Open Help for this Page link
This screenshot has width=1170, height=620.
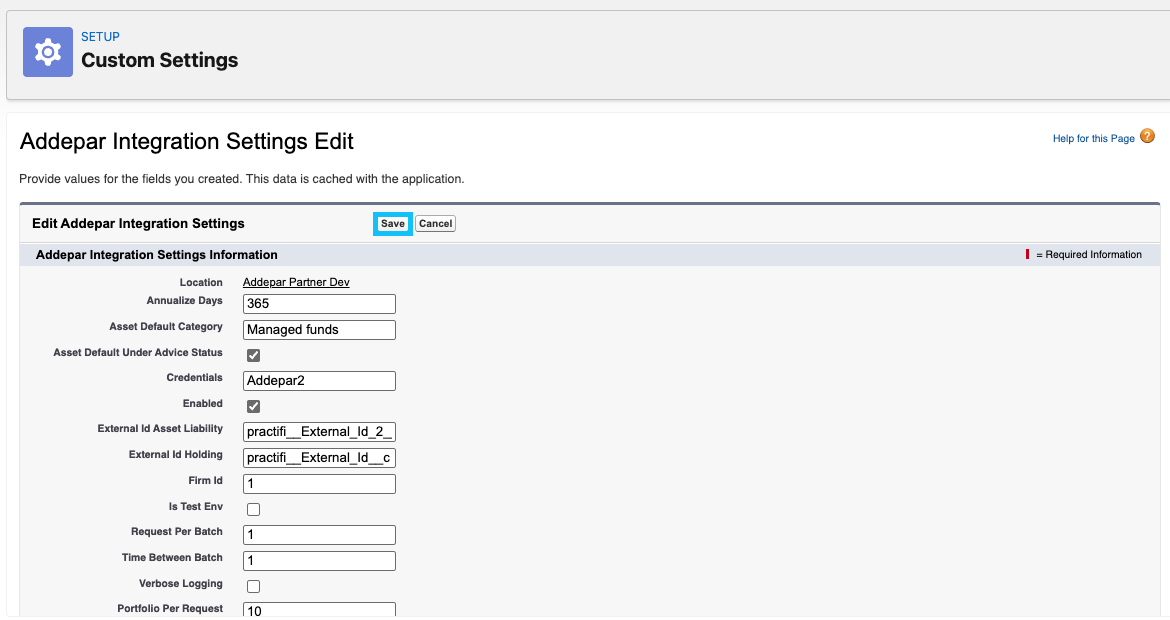tap(1093, 139)
